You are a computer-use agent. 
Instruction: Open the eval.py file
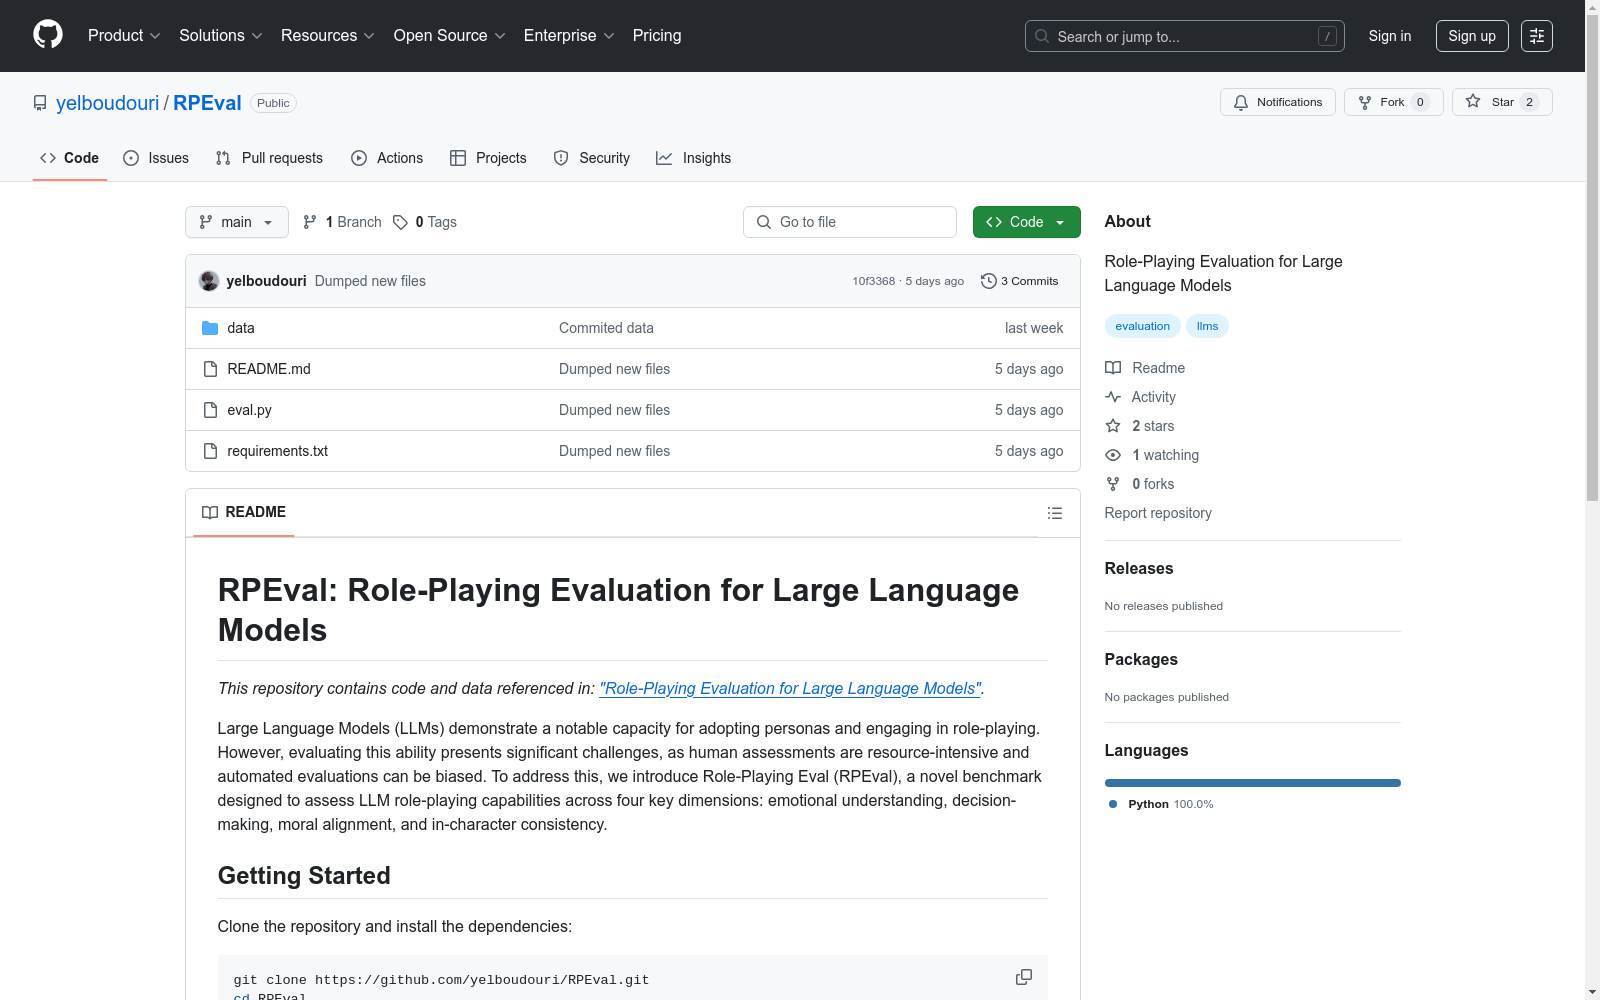tap(250, 410)
